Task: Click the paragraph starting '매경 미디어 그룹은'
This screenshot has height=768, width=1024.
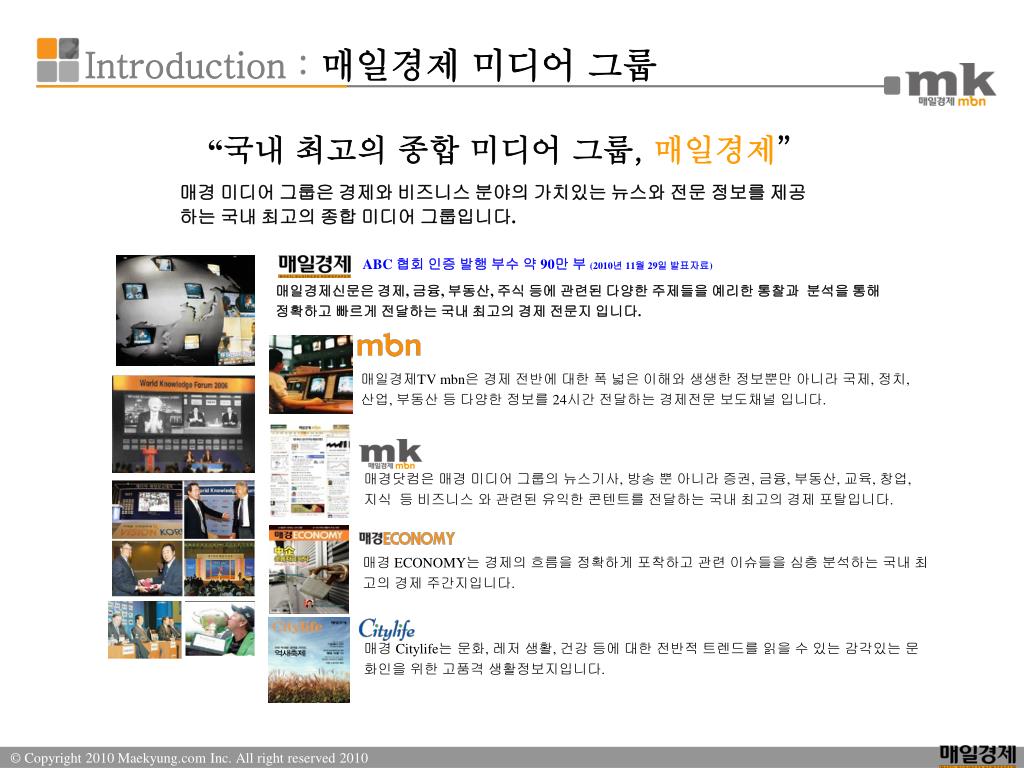Action: click(x=493, y=204)
